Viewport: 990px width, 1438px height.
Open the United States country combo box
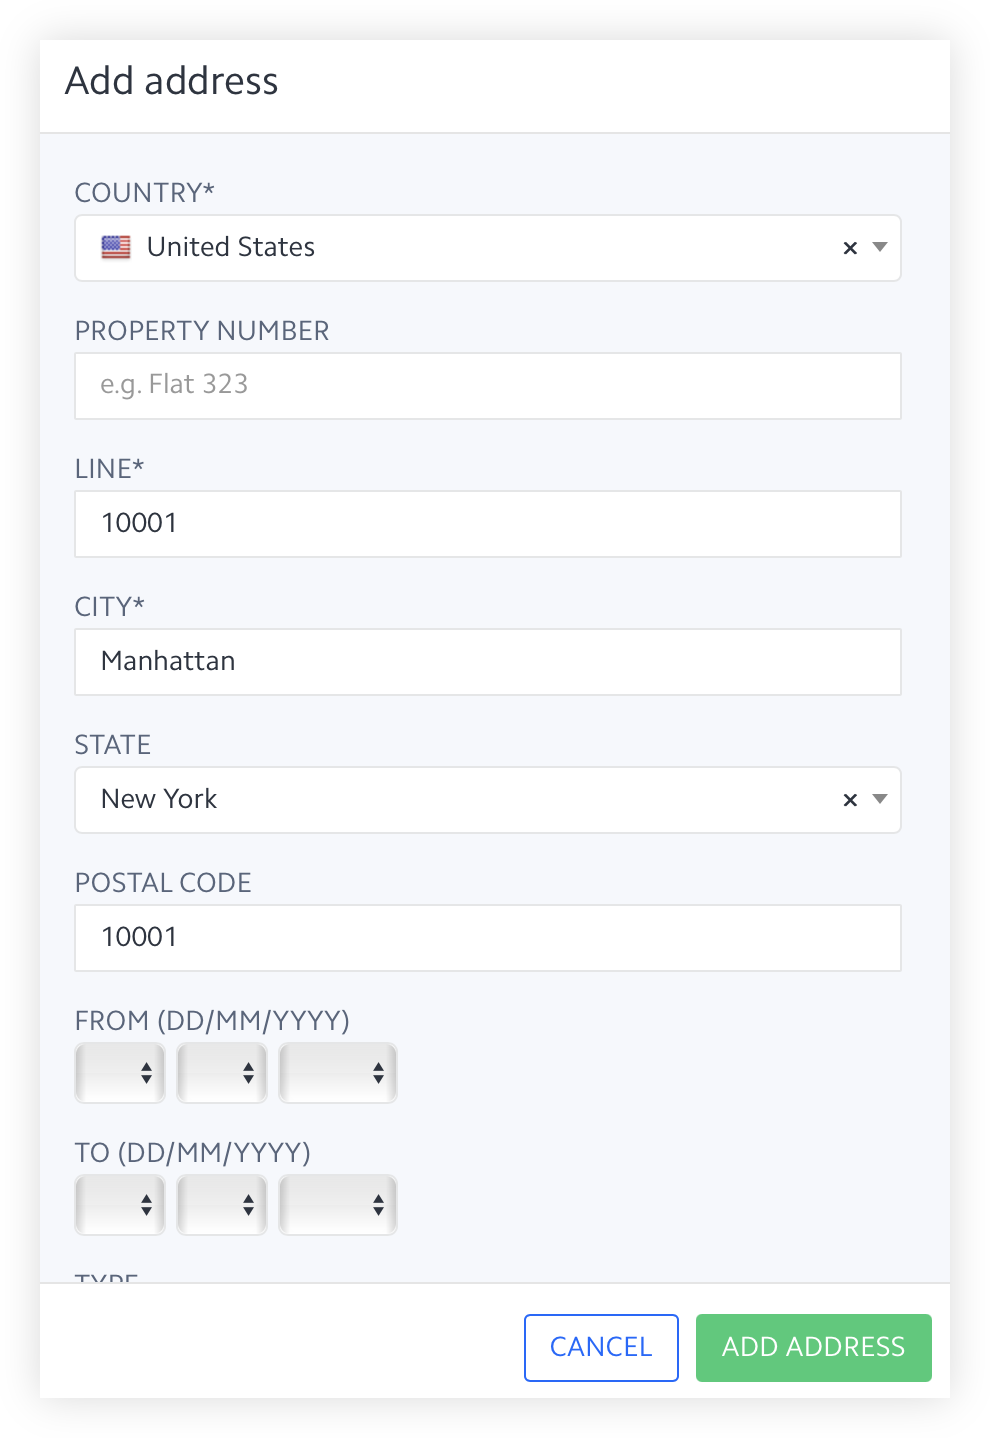point(488,248)
